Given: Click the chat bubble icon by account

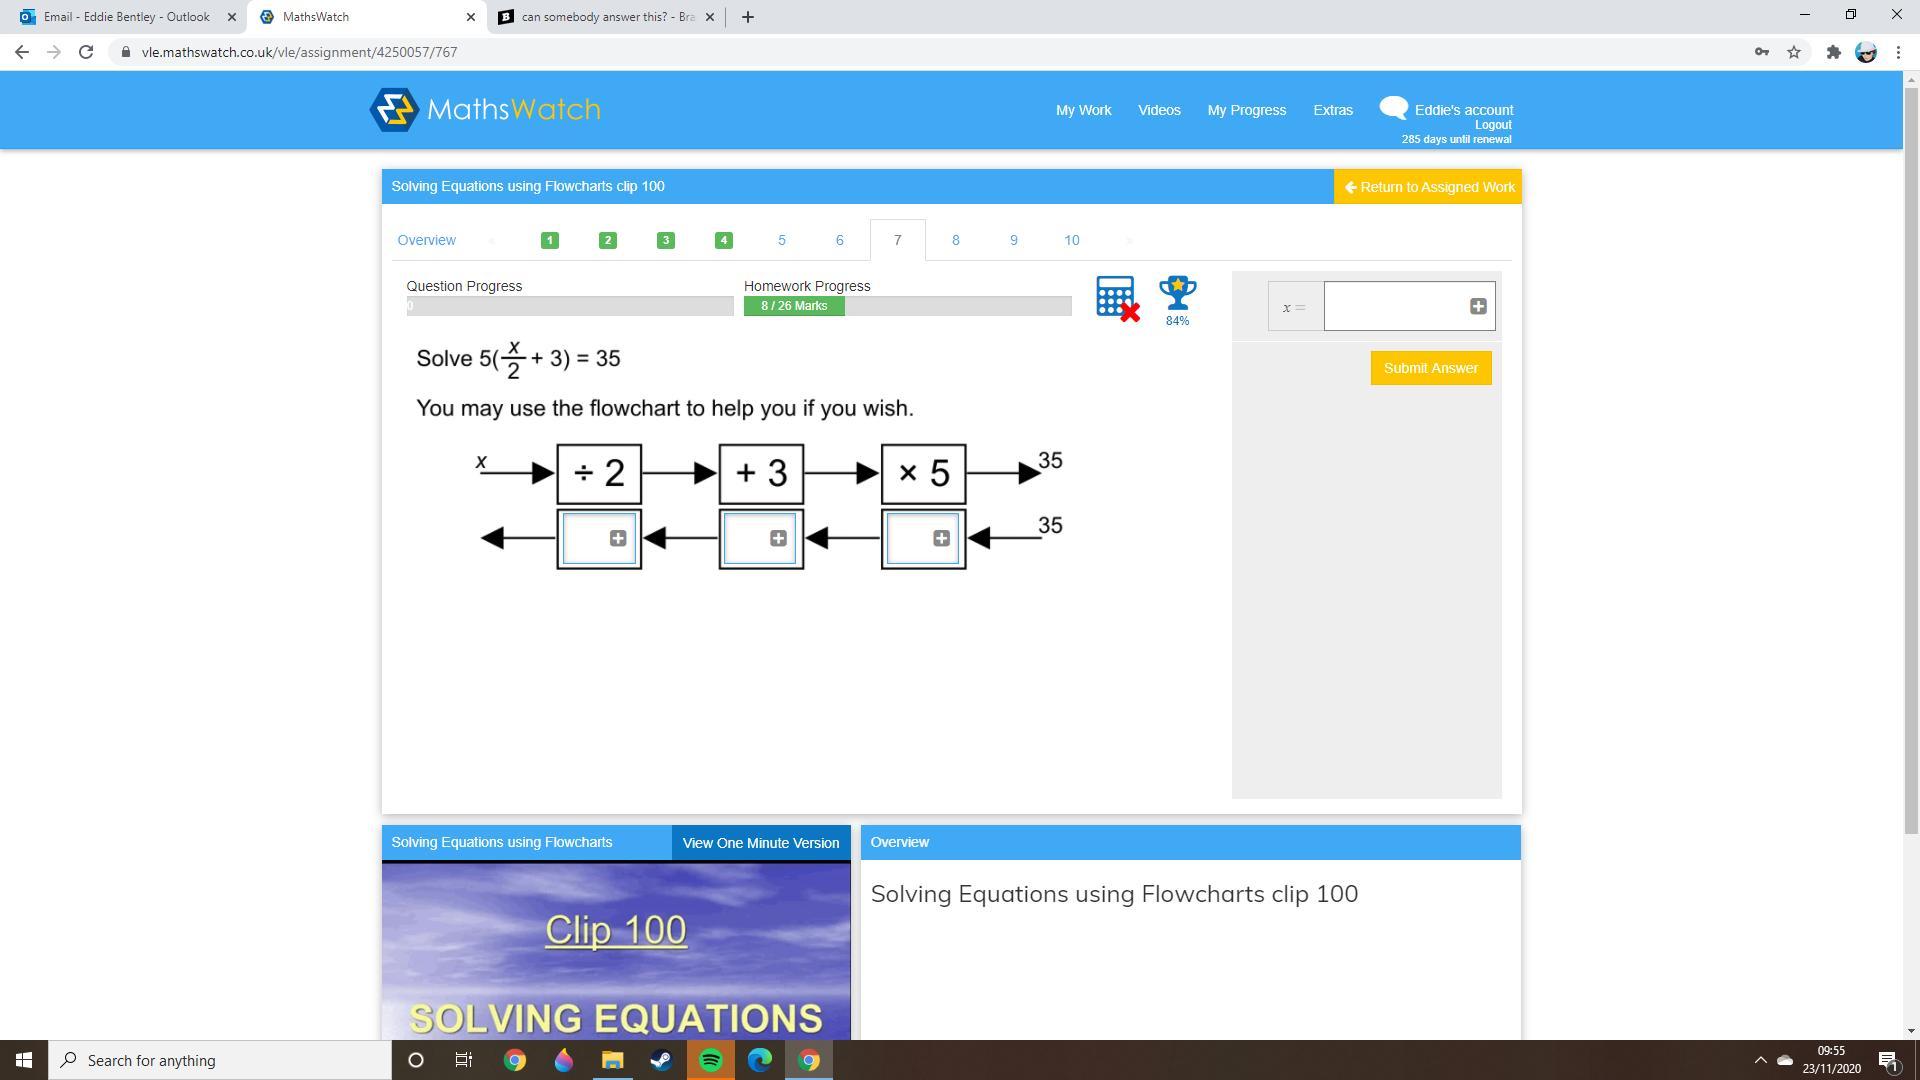Looking at the screenshot, I should point(1393,108).
